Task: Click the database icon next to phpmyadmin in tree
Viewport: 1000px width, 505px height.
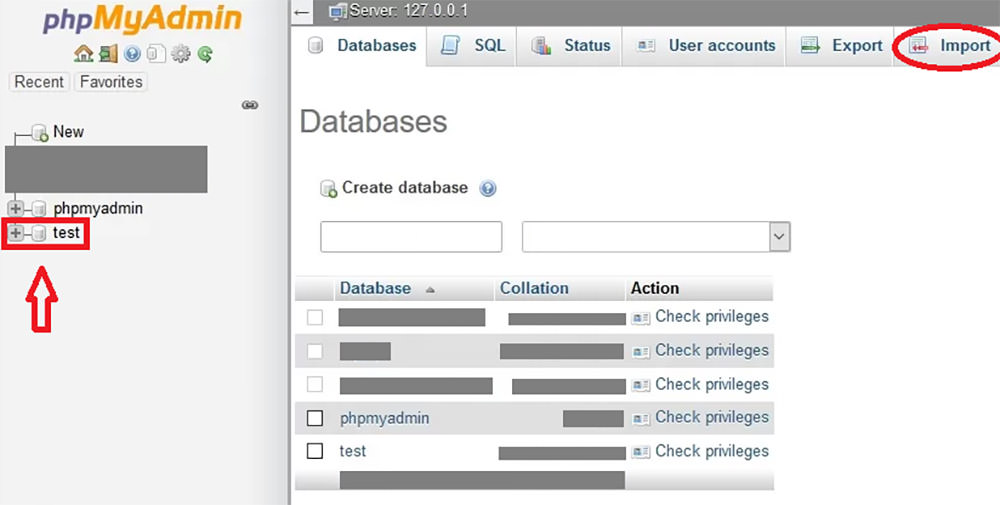Action: coord(39,209)
